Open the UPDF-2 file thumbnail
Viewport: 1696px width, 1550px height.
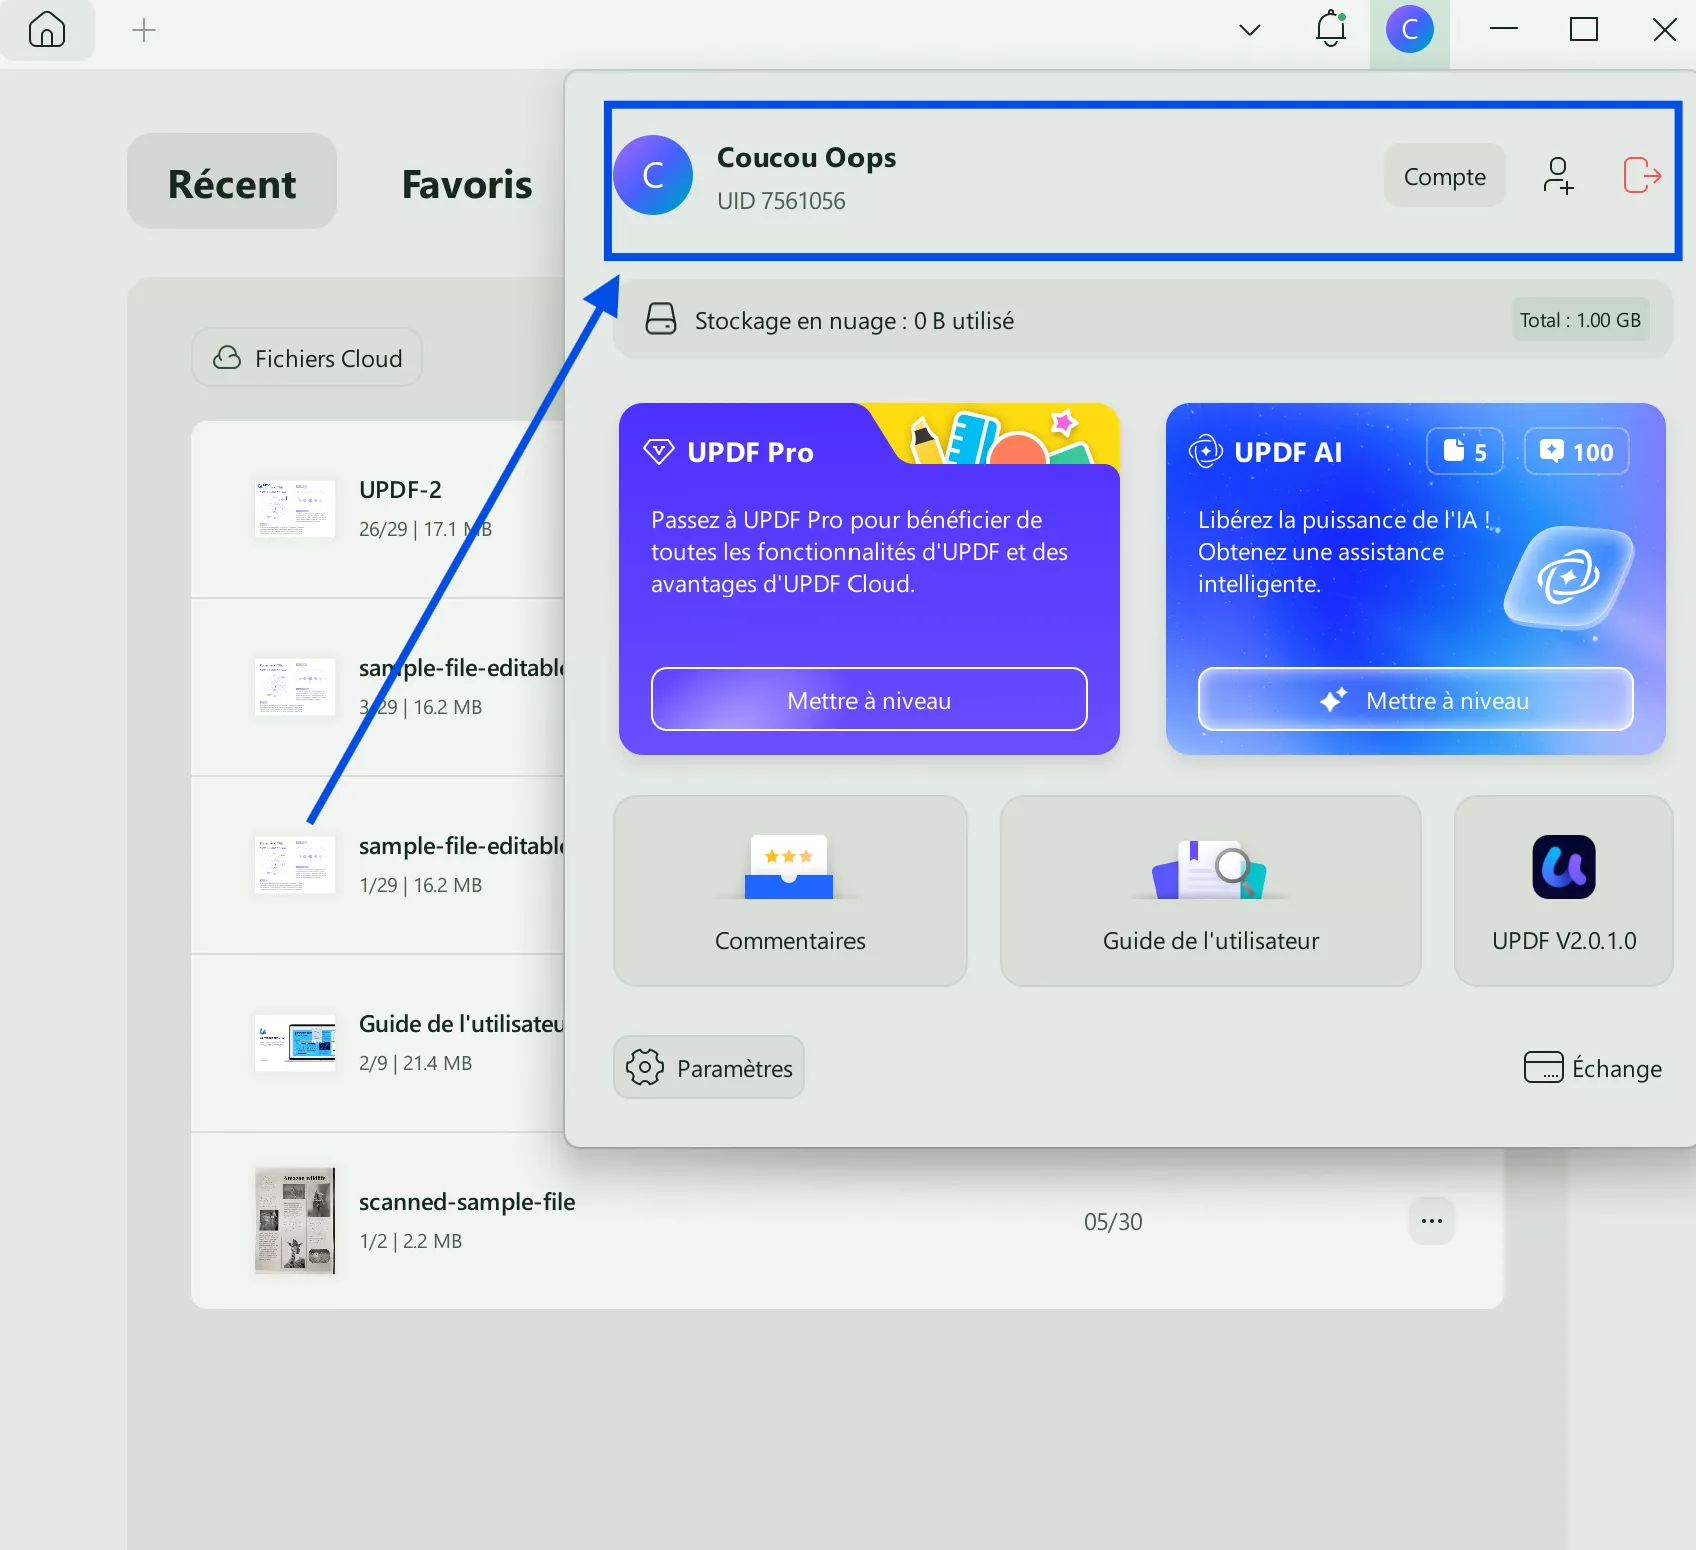(295, 509)
